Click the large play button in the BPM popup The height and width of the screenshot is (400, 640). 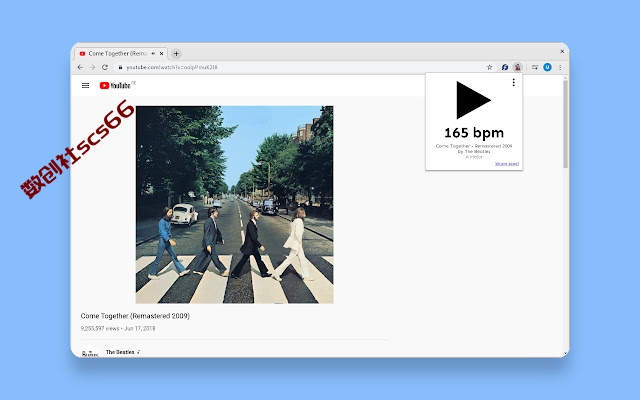[473, 100]
